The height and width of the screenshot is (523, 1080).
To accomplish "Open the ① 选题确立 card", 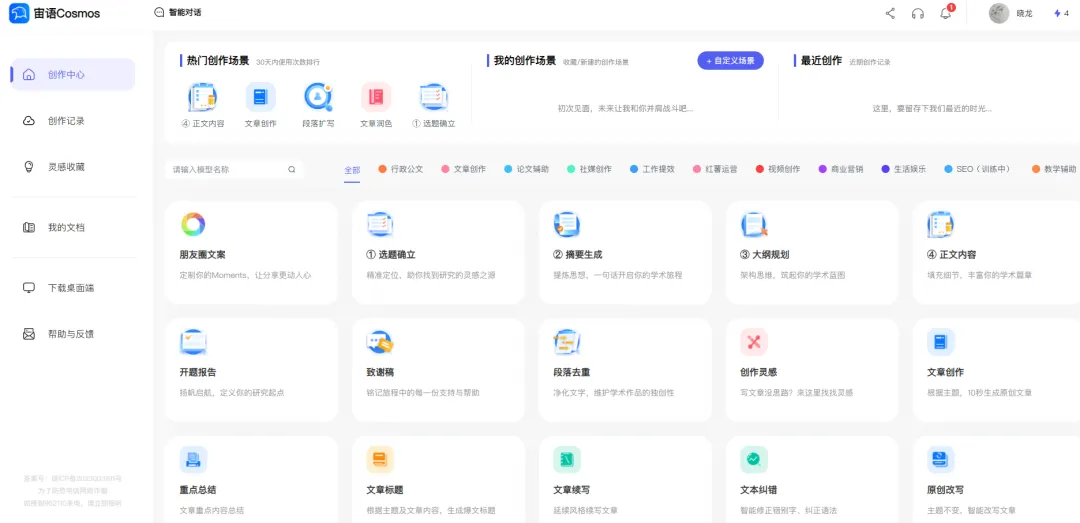I will (438, 252).
